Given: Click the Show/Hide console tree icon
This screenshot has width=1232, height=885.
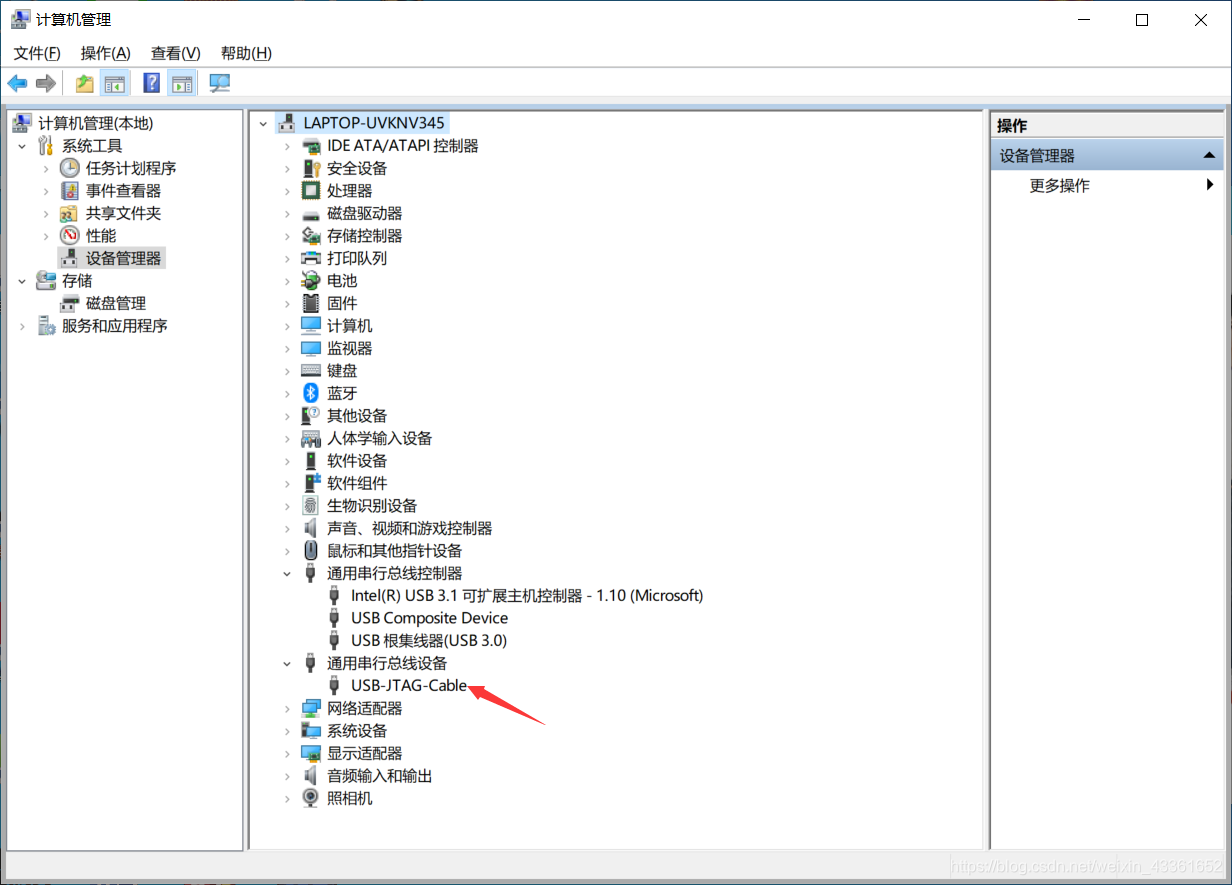Looking at the screenshot, I should [x=115, y=83].
